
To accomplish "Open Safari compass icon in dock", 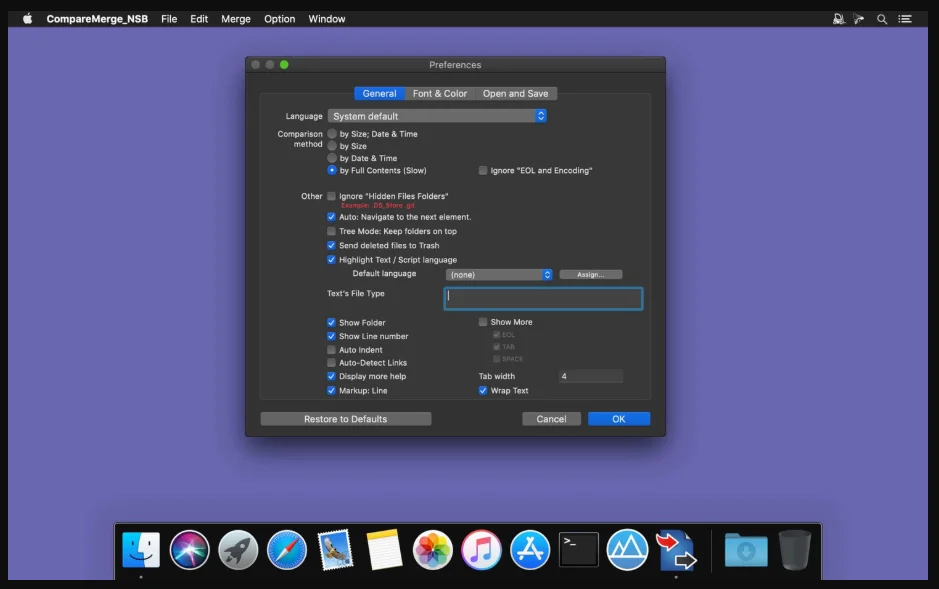I will [x=287, y=549].
